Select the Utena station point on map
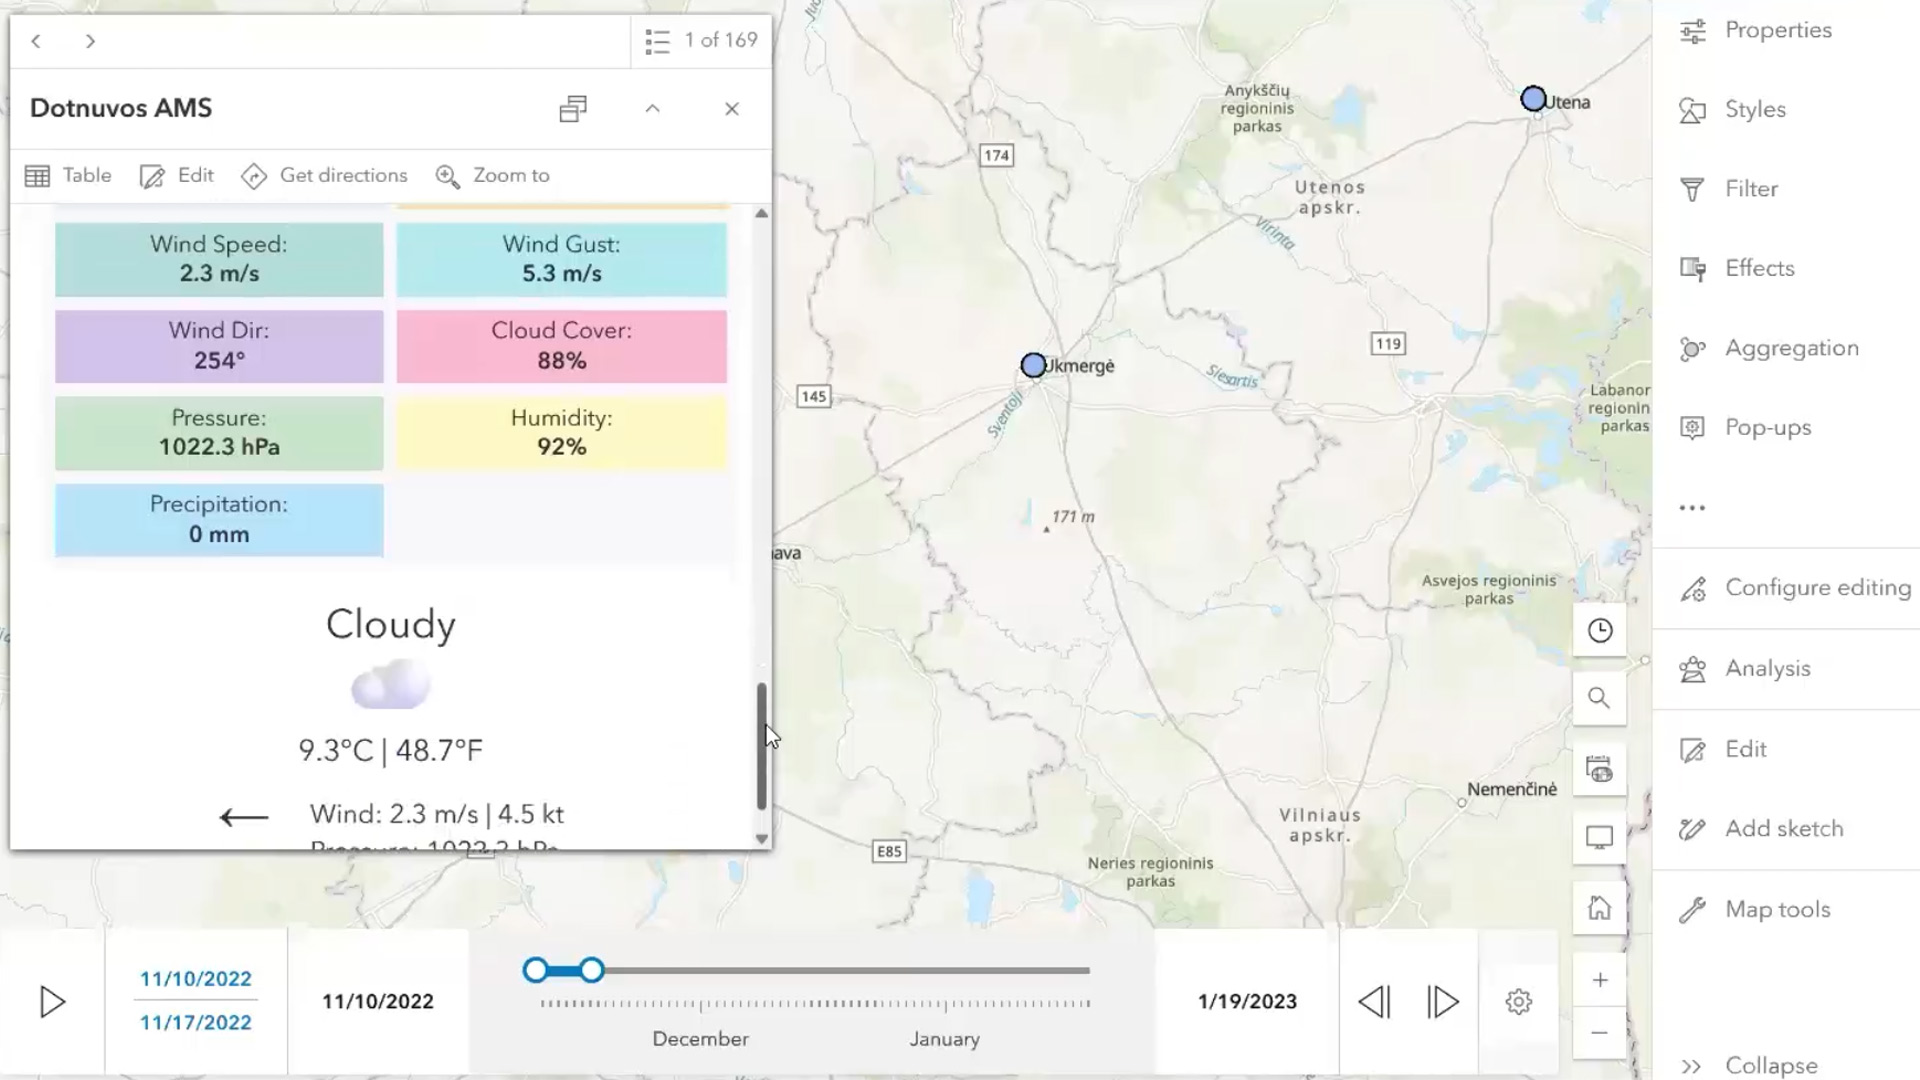 pyautogui.click(x=1532, y=99)
